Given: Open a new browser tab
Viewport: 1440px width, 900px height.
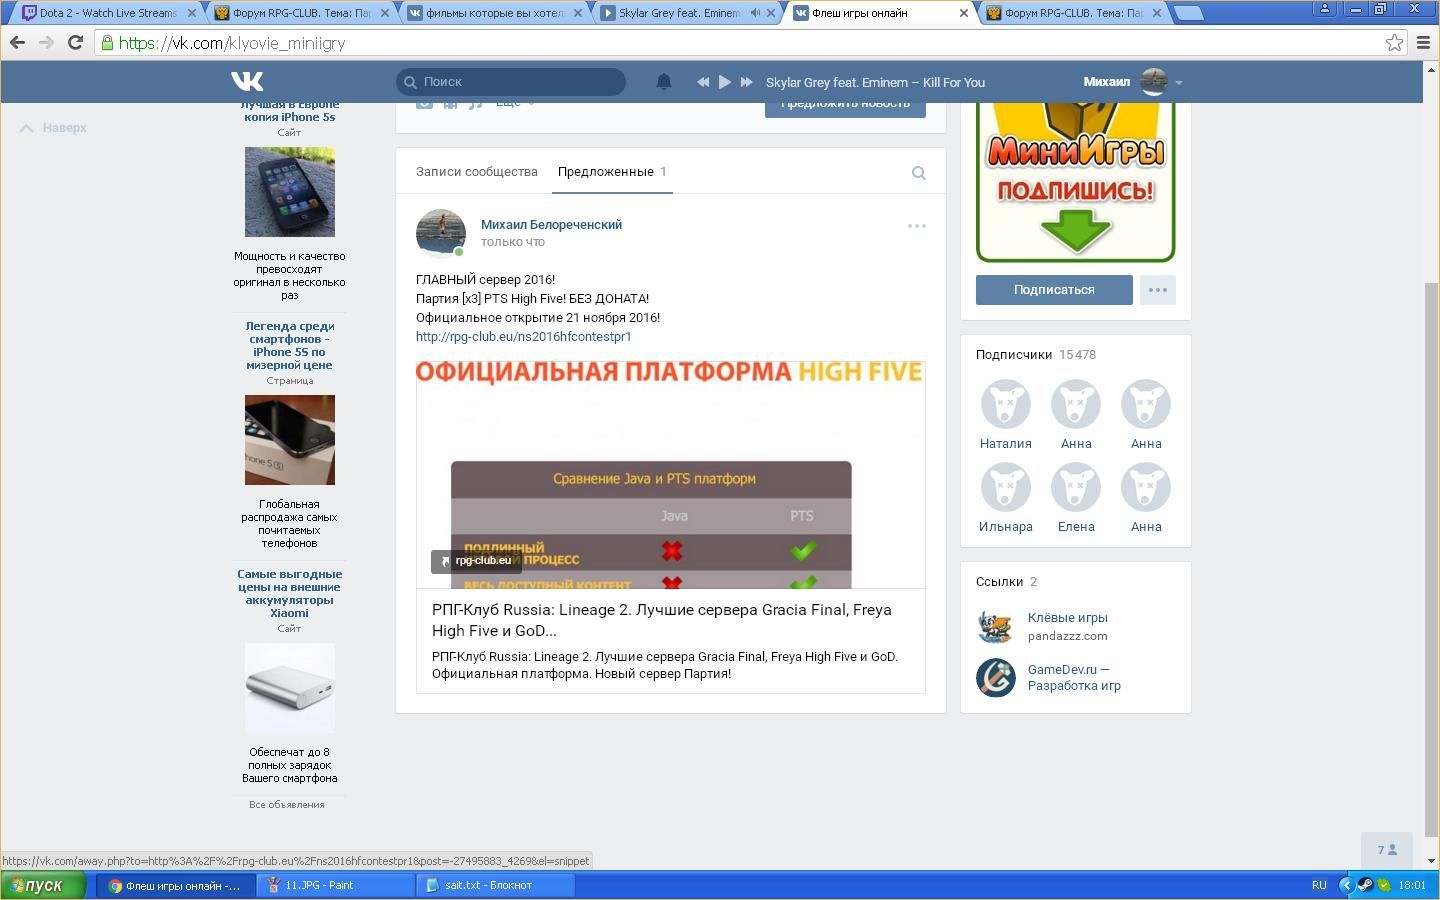Looking at the screenshot, I should click(x=1188, y=13).
